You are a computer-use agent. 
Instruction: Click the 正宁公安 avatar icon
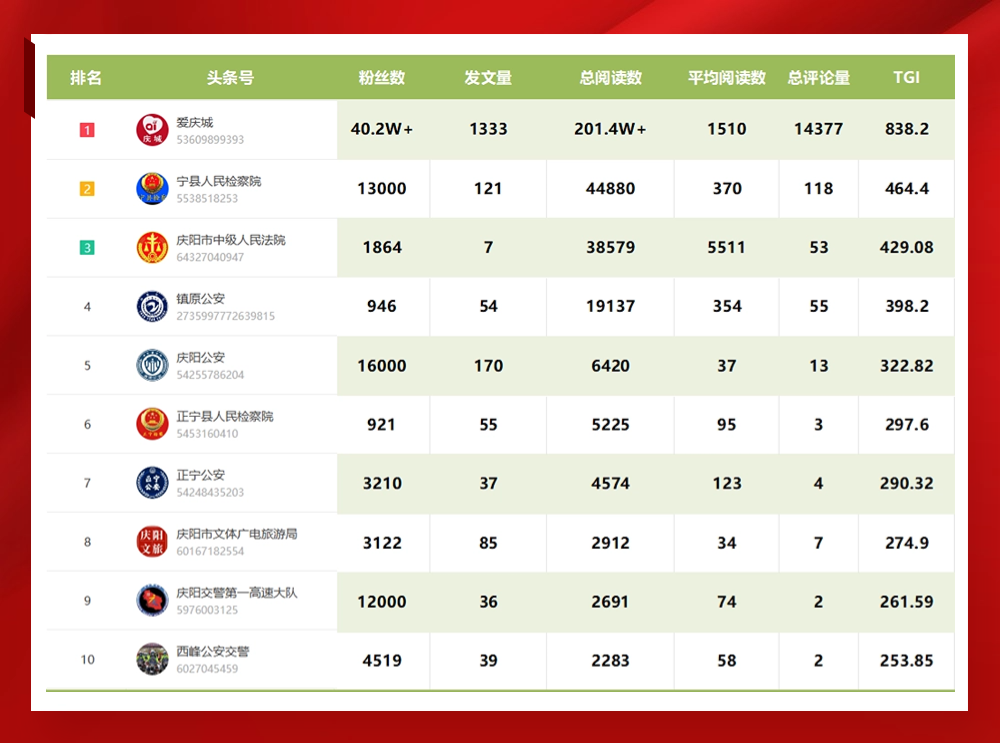click(152, 483)
